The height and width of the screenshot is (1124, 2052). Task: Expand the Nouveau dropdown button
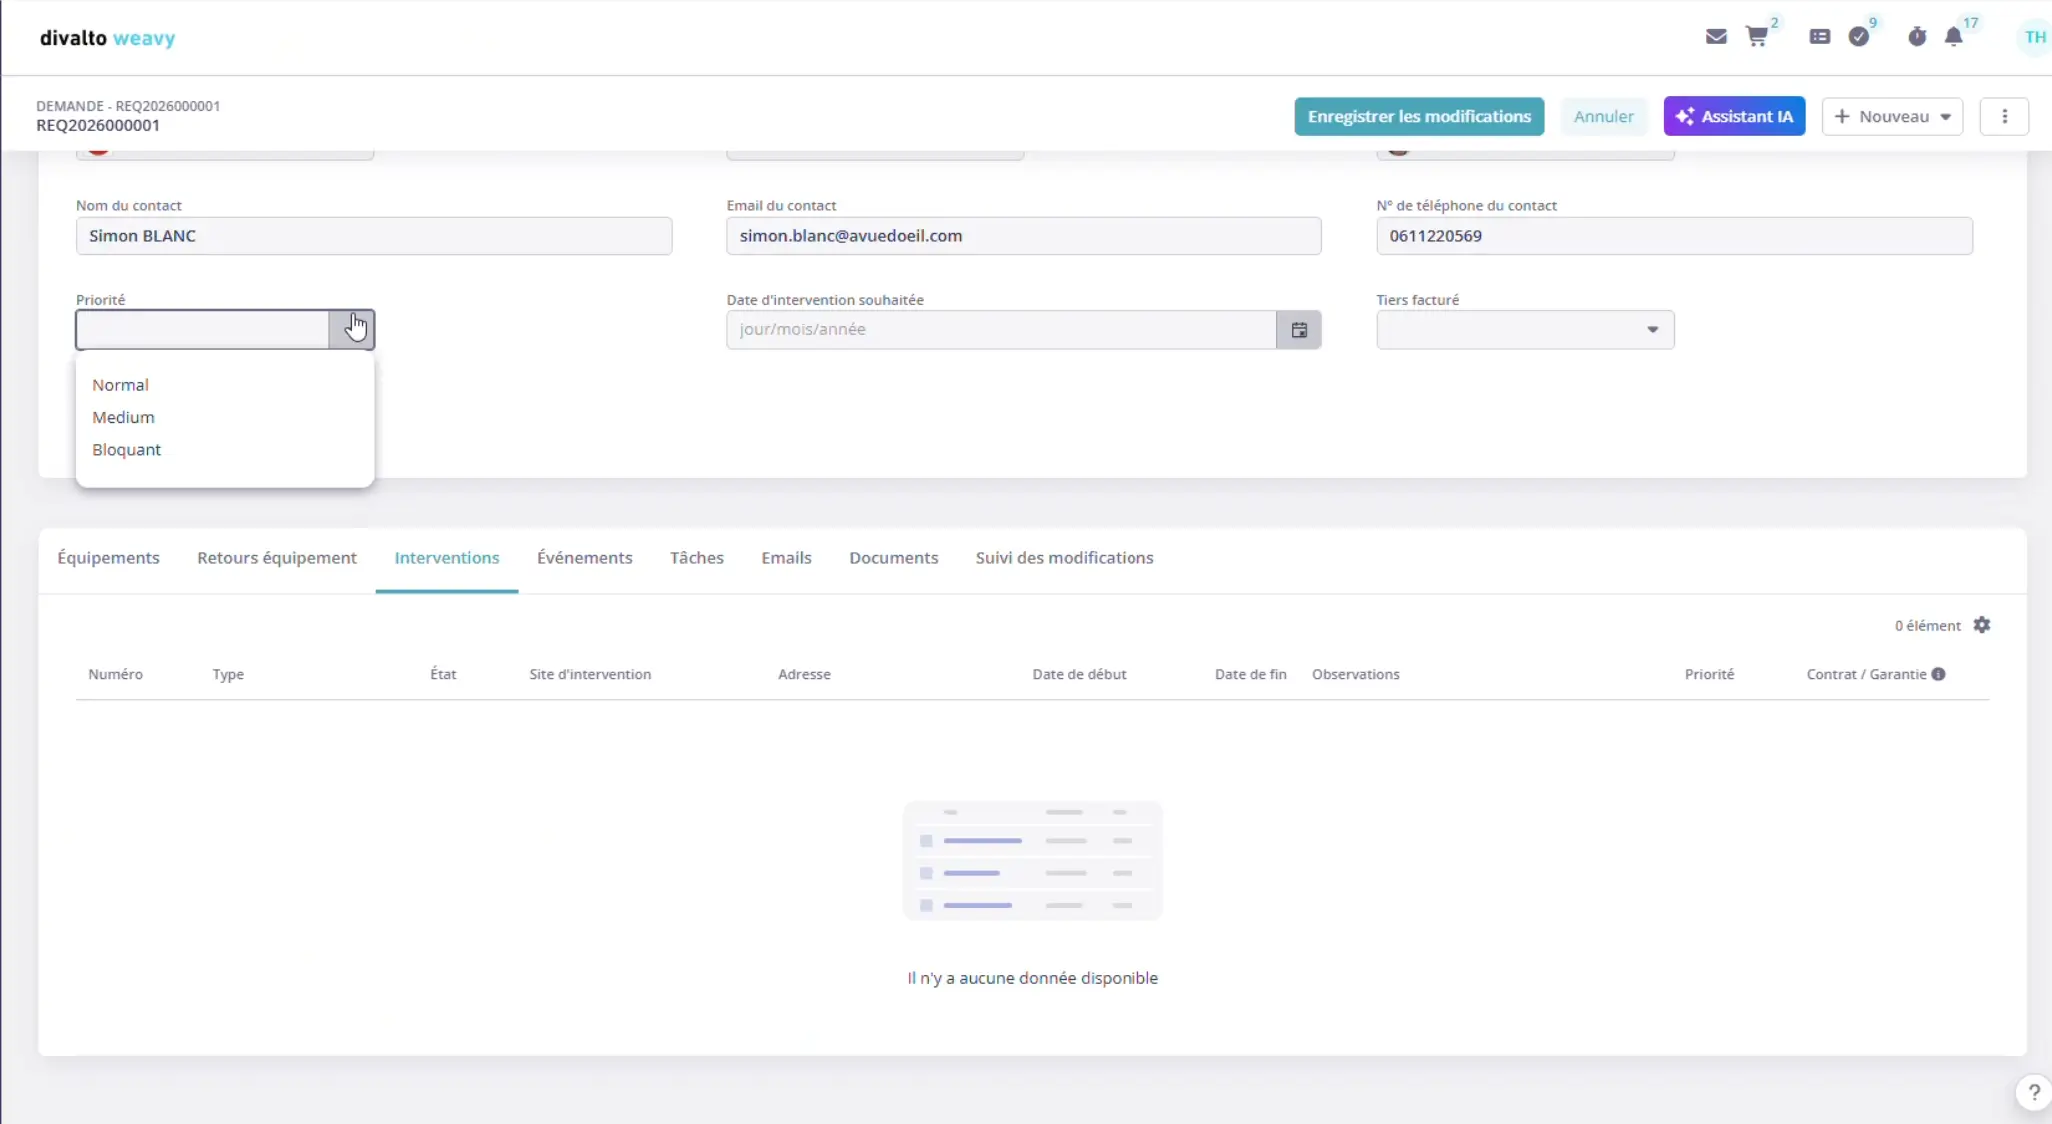coord(1892,116)
